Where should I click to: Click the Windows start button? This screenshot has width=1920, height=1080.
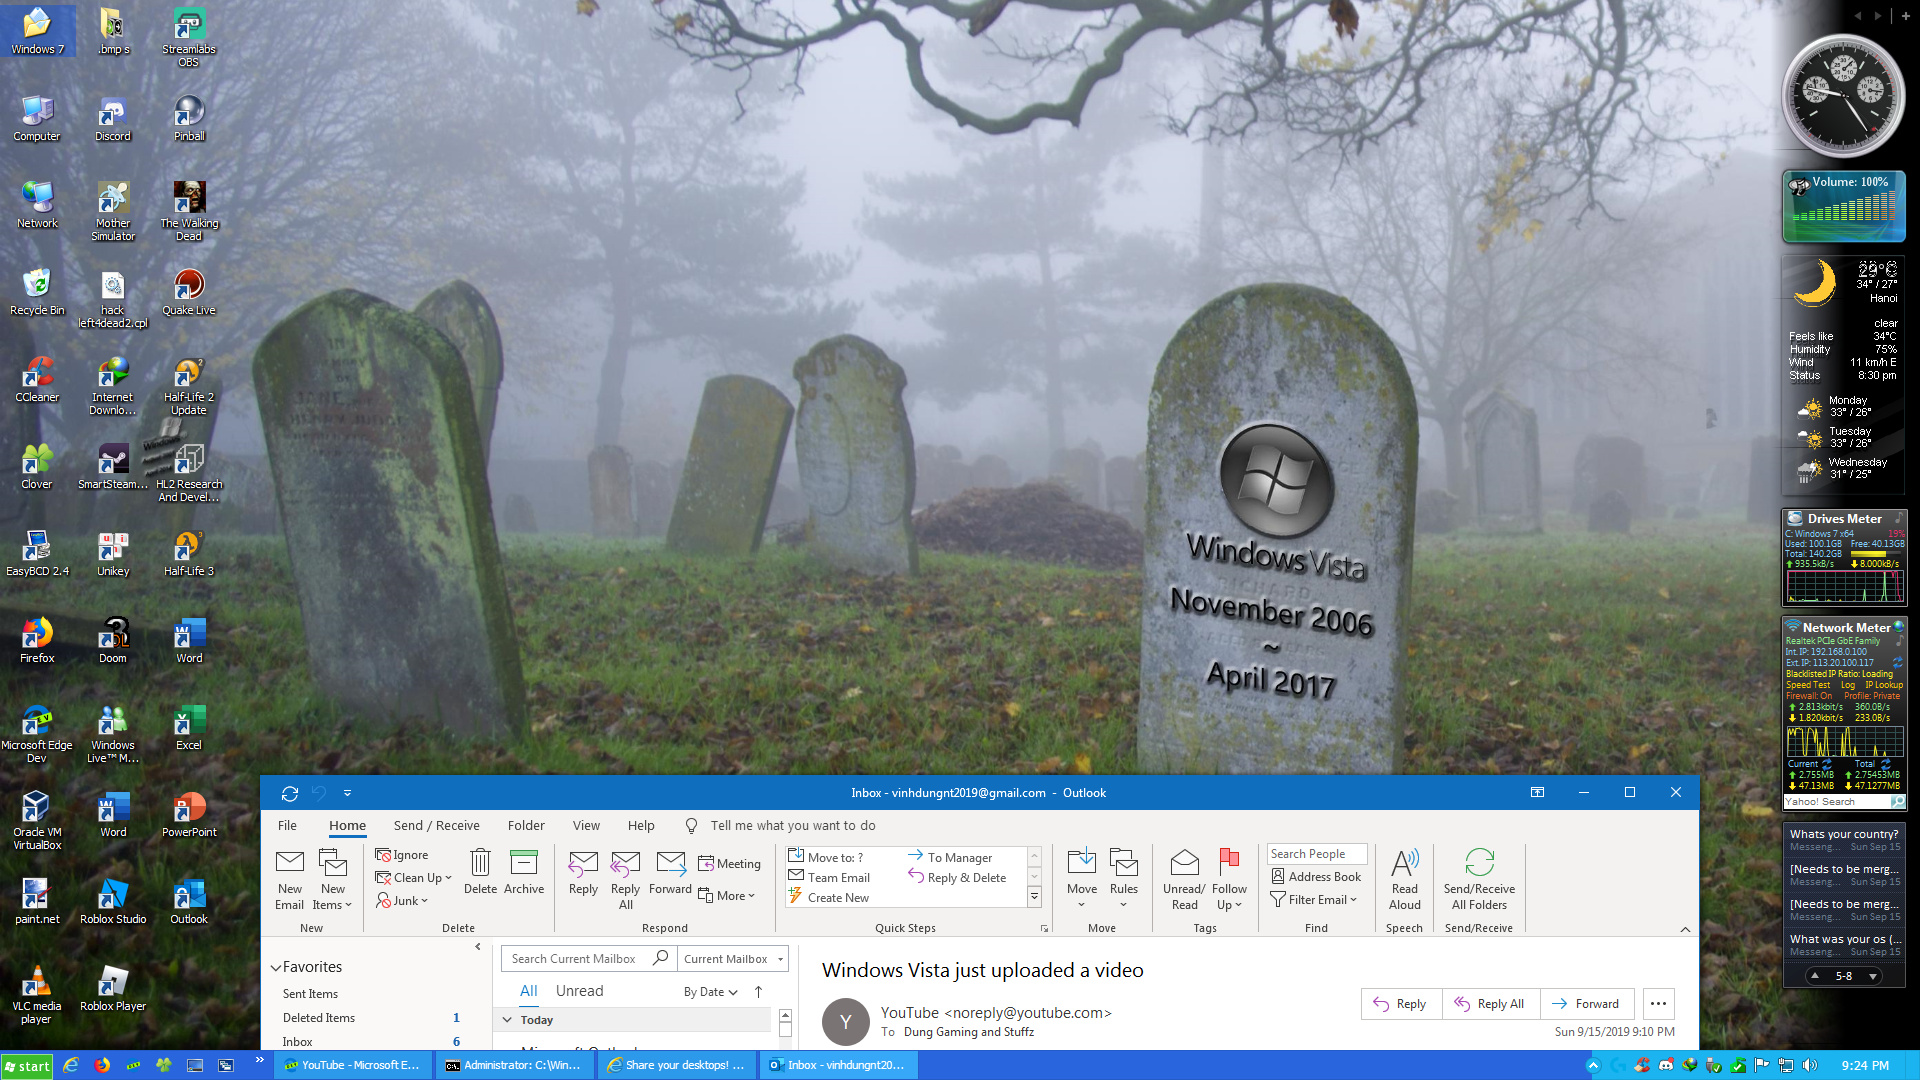point(27,1066)
